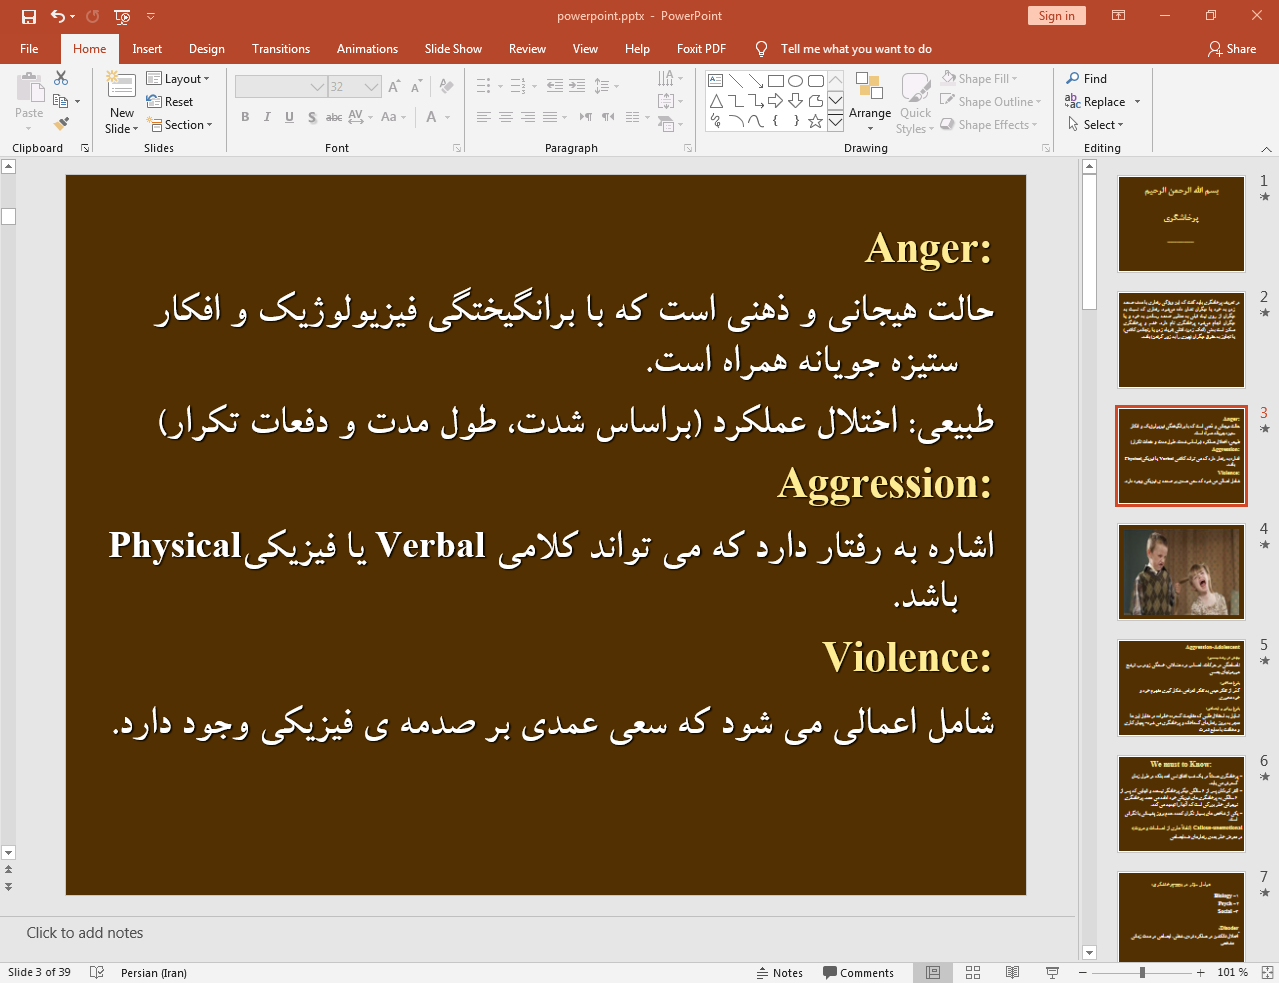Toggle the Notes pane
The height and width of the screenshot is (983, 1279).
779,972
